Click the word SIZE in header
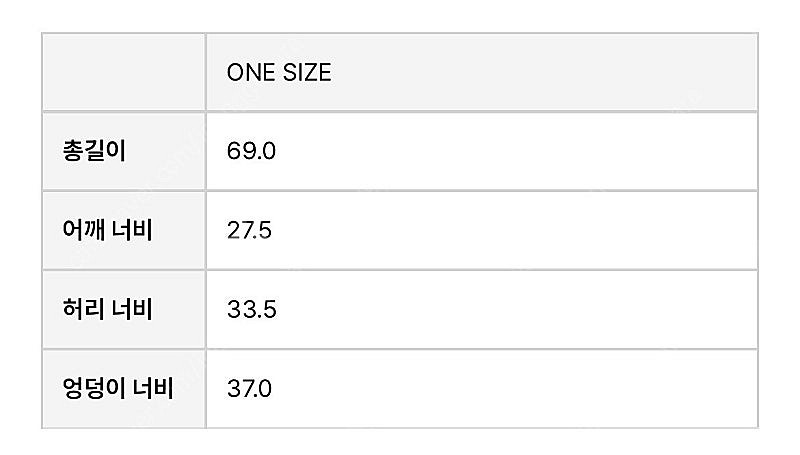Screen dimensions: 800x455 point(307,72)
